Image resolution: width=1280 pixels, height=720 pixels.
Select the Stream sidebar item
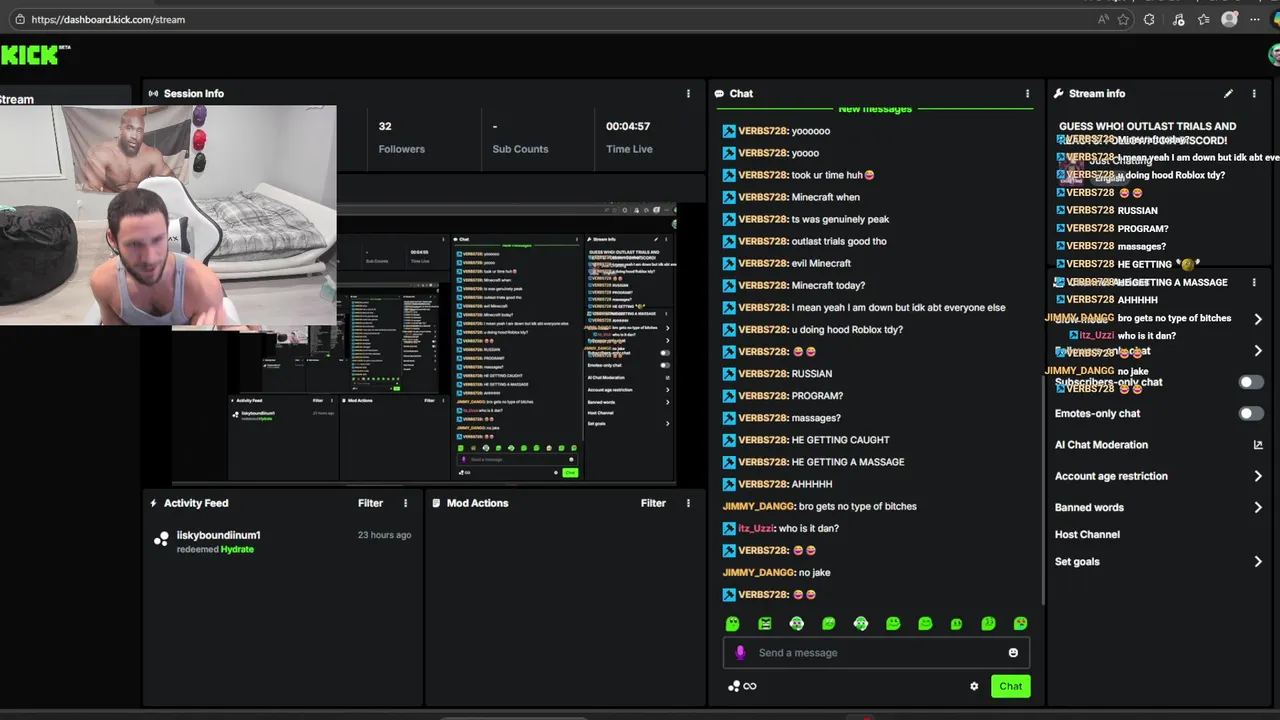pos(65,99)
